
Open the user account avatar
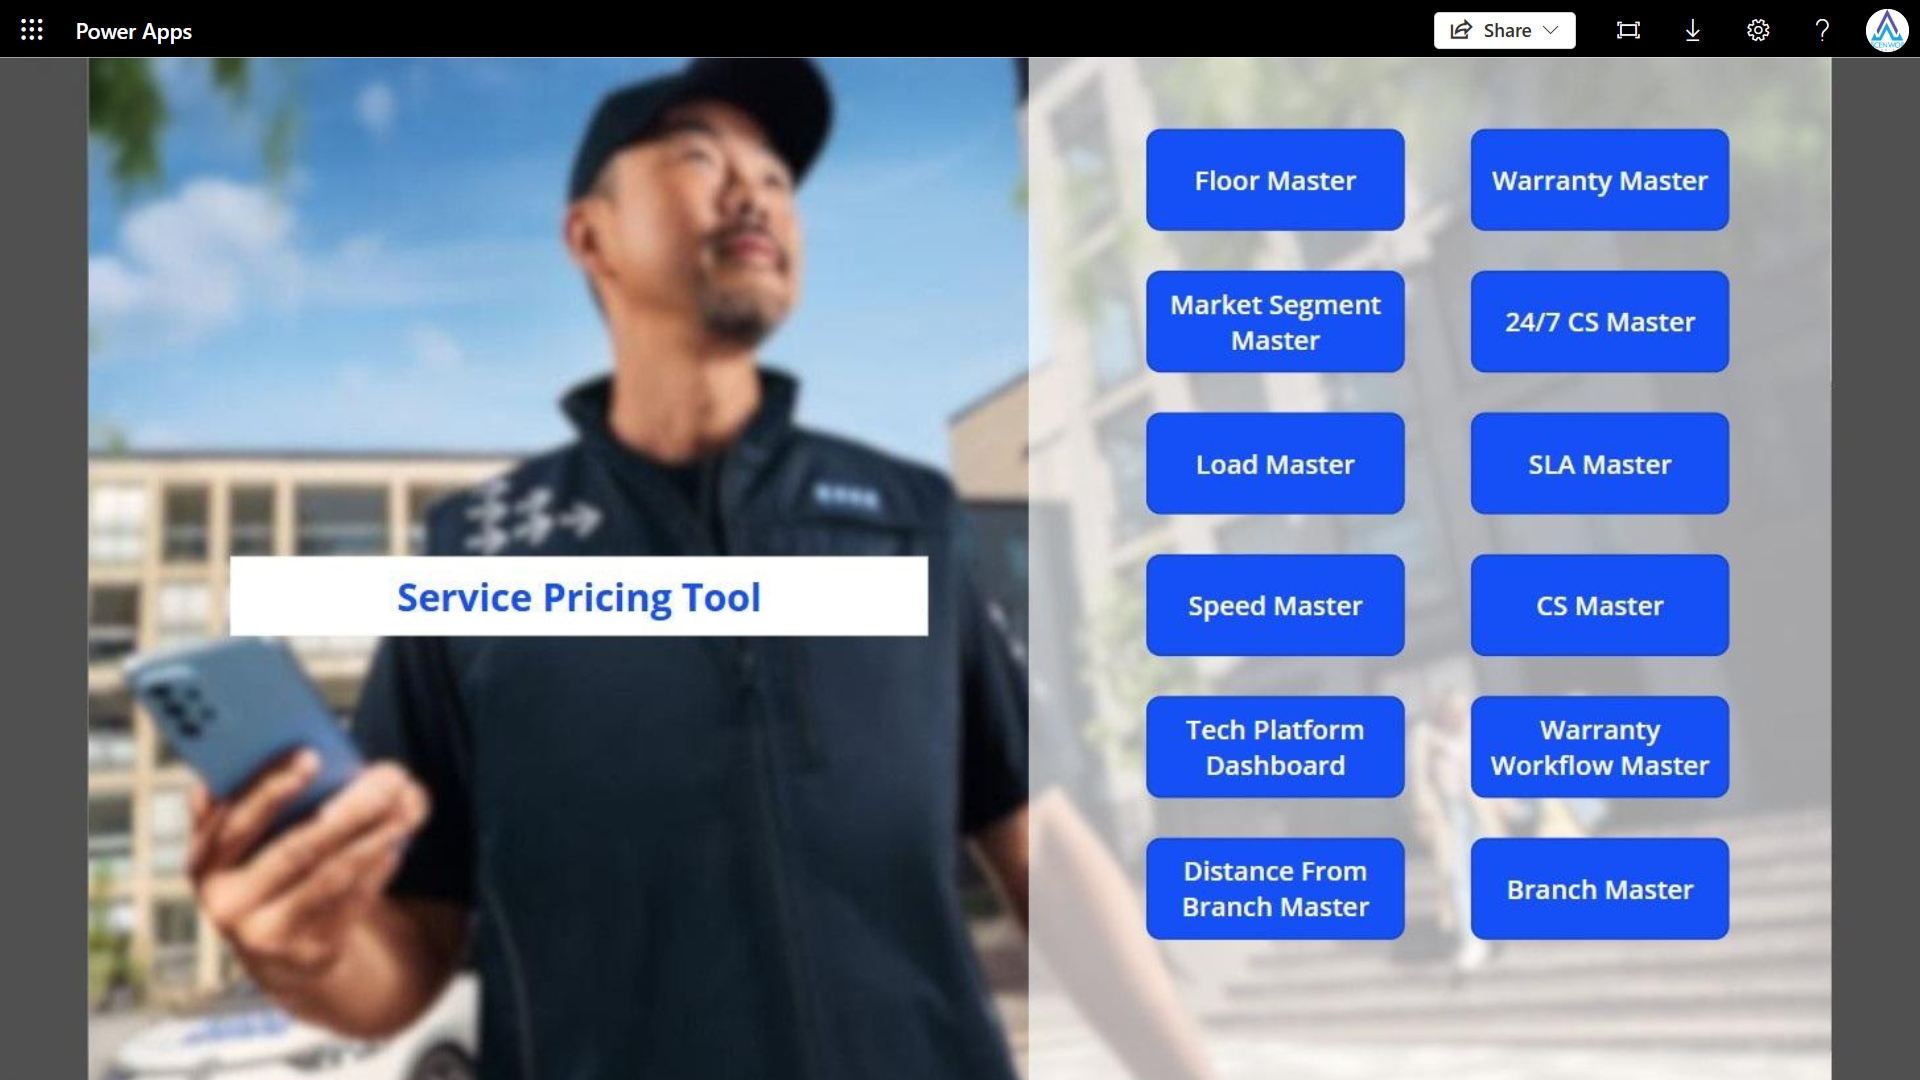tap(1886, 30)
